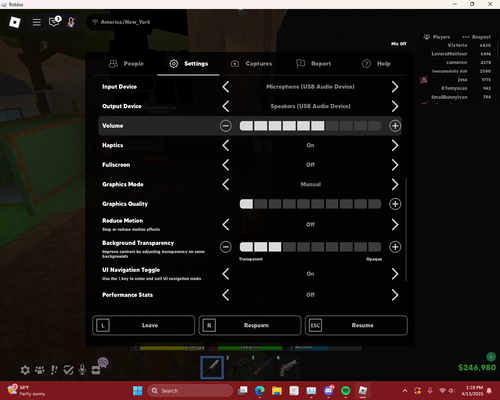Screen dimensions: 500x400
Task: Toggle Reduce Motion with its left arrow
Action: (x=226, y=225)
